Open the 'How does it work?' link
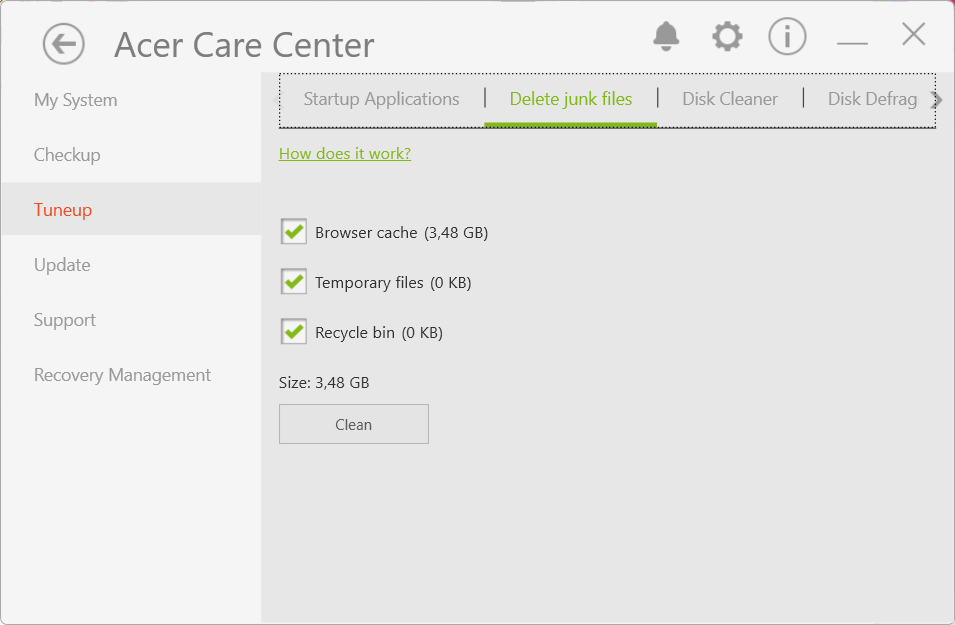The image size is (955, 625). click(345, 153)
